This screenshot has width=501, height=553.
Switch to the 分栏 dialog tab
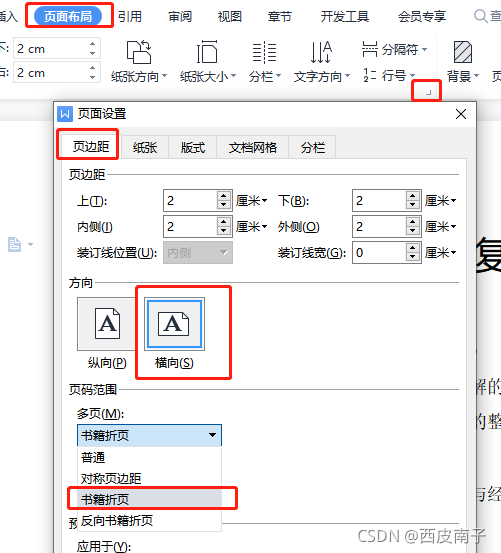(x=312, y=147)
